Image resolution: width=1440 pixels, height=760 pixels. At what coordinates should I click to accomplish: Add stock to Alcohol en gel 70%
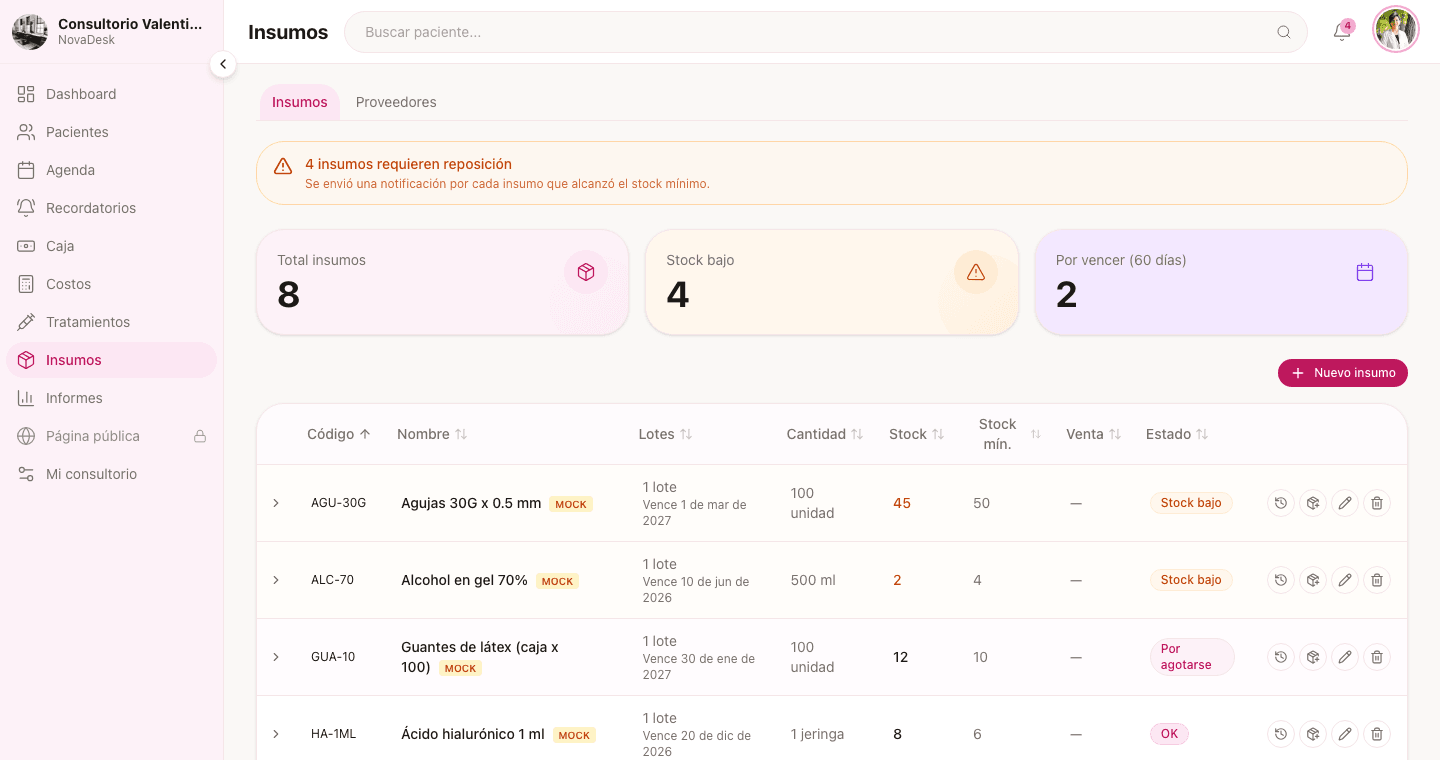click(1313, 580)
